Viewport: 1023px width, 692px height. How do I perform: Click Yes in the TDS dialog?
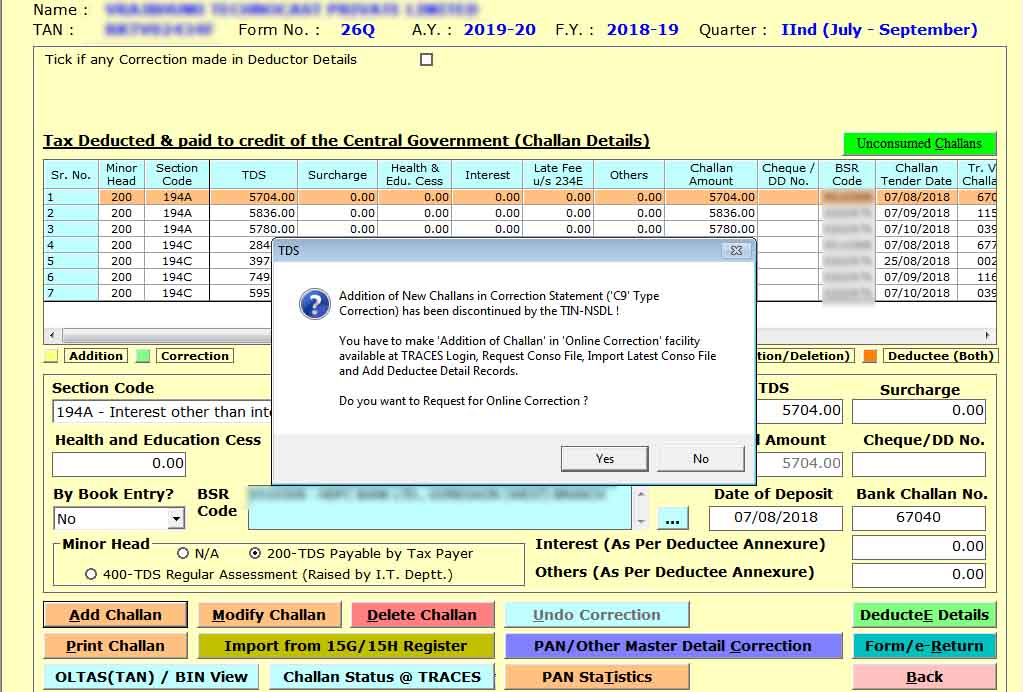click(604, 458)
